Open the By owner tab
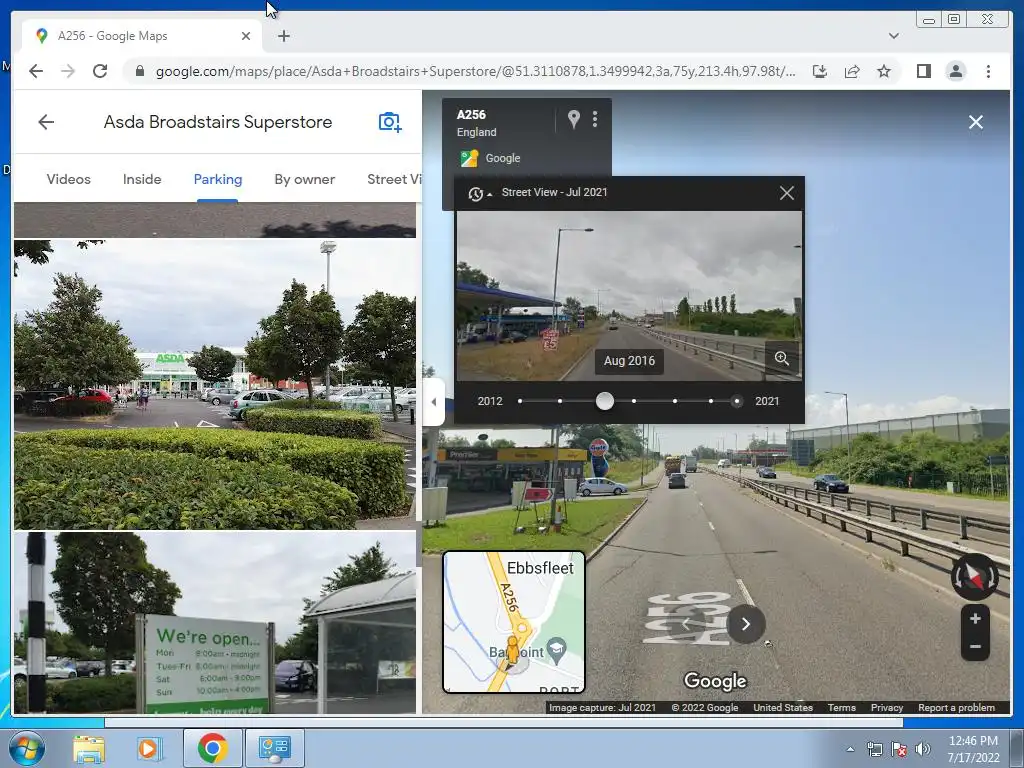The width and height of the screenshot is (1024, 768). (304, 179)
